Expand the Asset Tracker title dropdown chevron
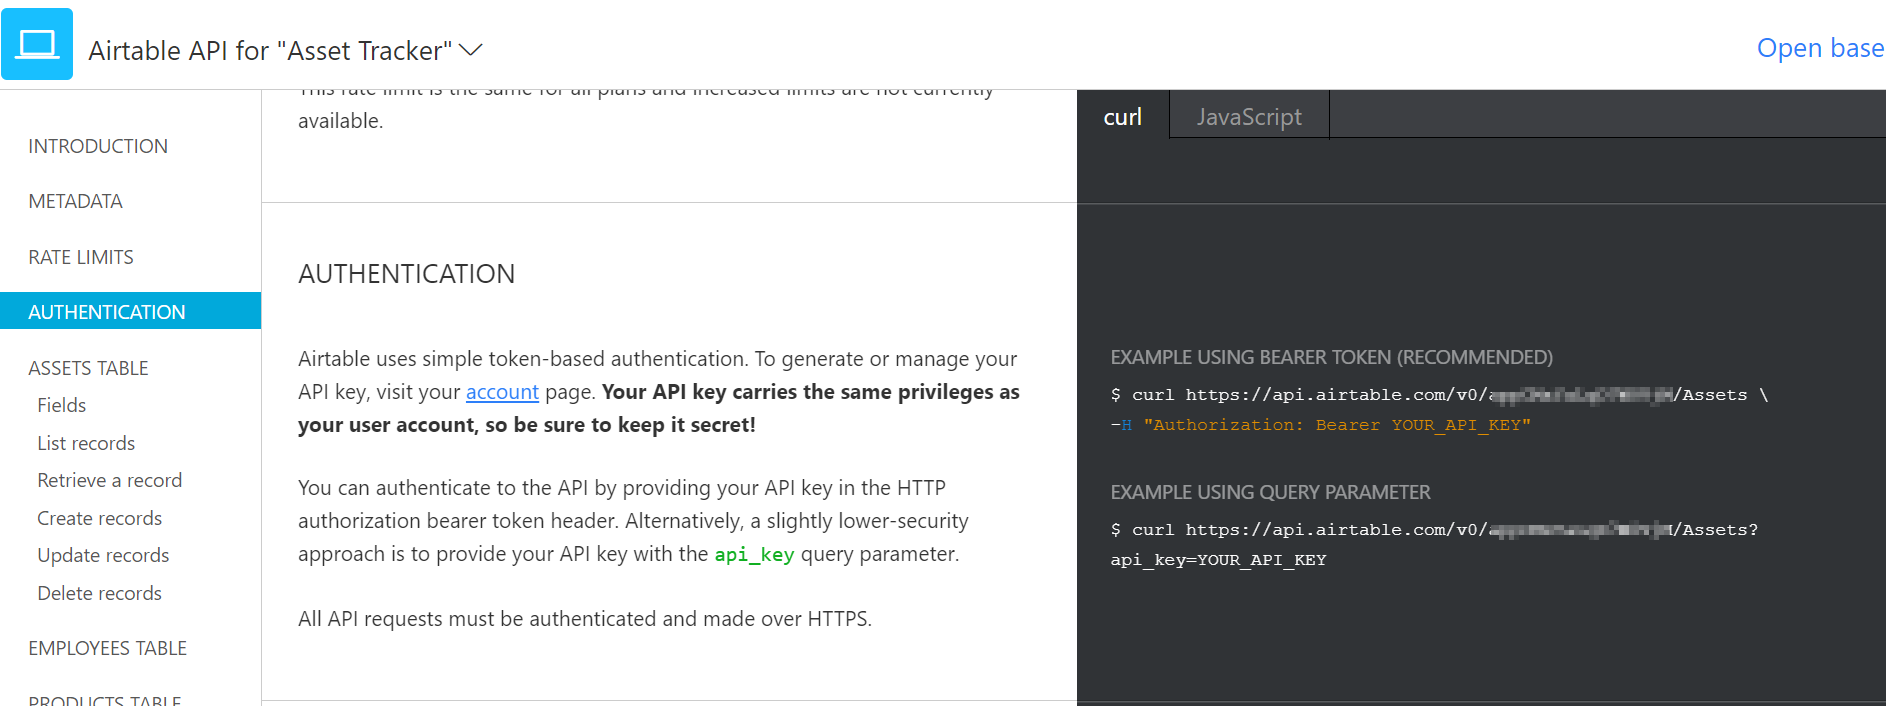1886x706 pixels. [471, 50]
